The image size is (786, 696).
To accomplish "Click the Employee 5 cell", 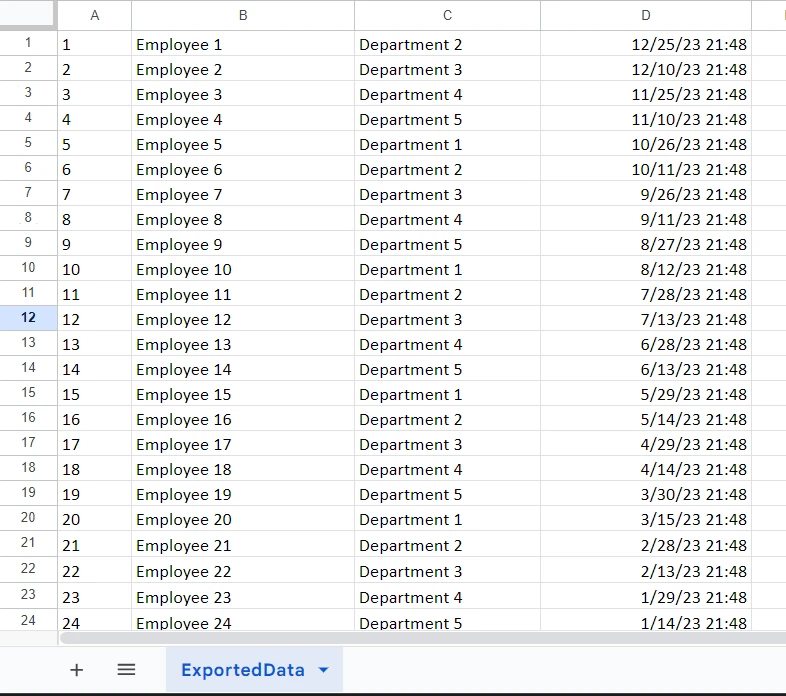I will (x=242, y=144).
